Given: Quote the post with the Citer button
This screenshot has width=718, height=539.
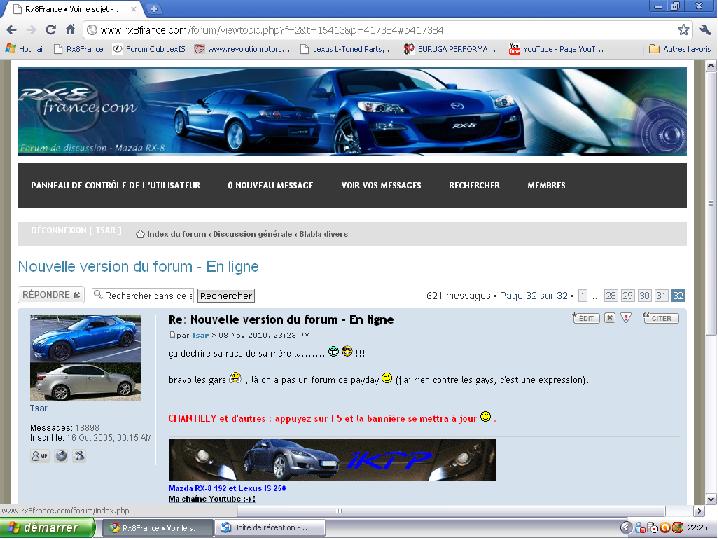Looking at the screenshot, I should (x=660, y=318).
